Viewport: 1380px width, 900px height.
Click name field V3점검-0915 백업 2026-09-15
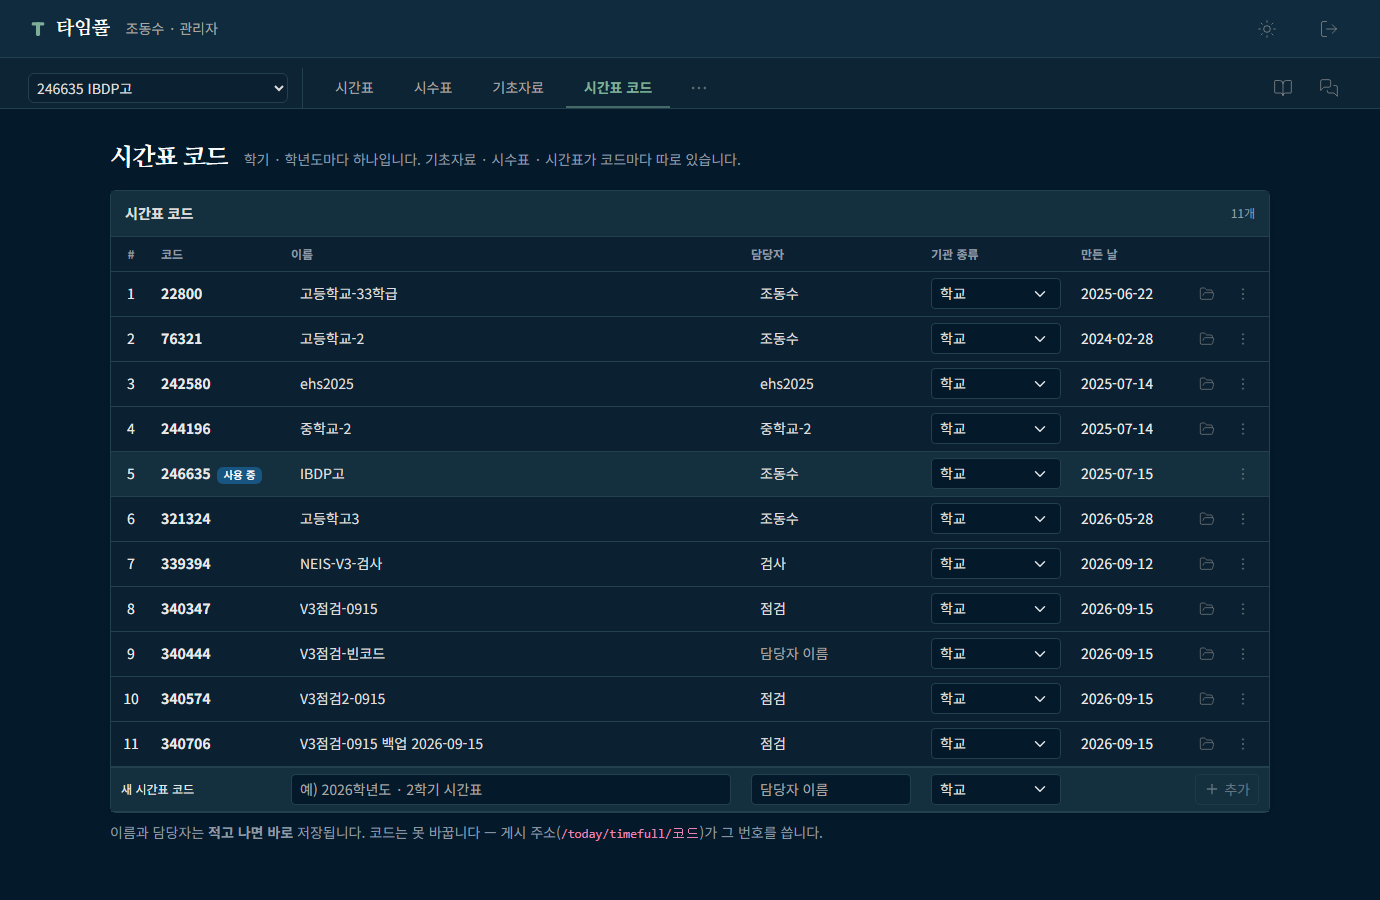click(511, 744)
